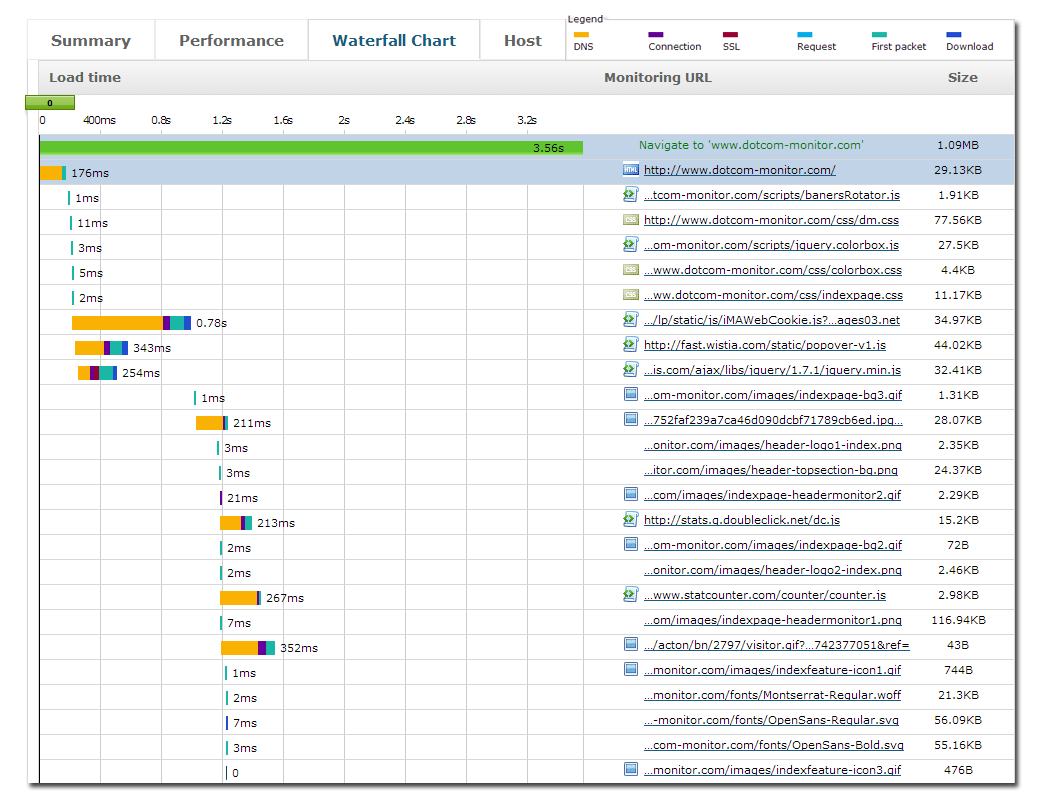Open the banersRotator.js URL link
Image resolution: width=1041 pixels, height=802 pixels.
(x=771, y=195)
